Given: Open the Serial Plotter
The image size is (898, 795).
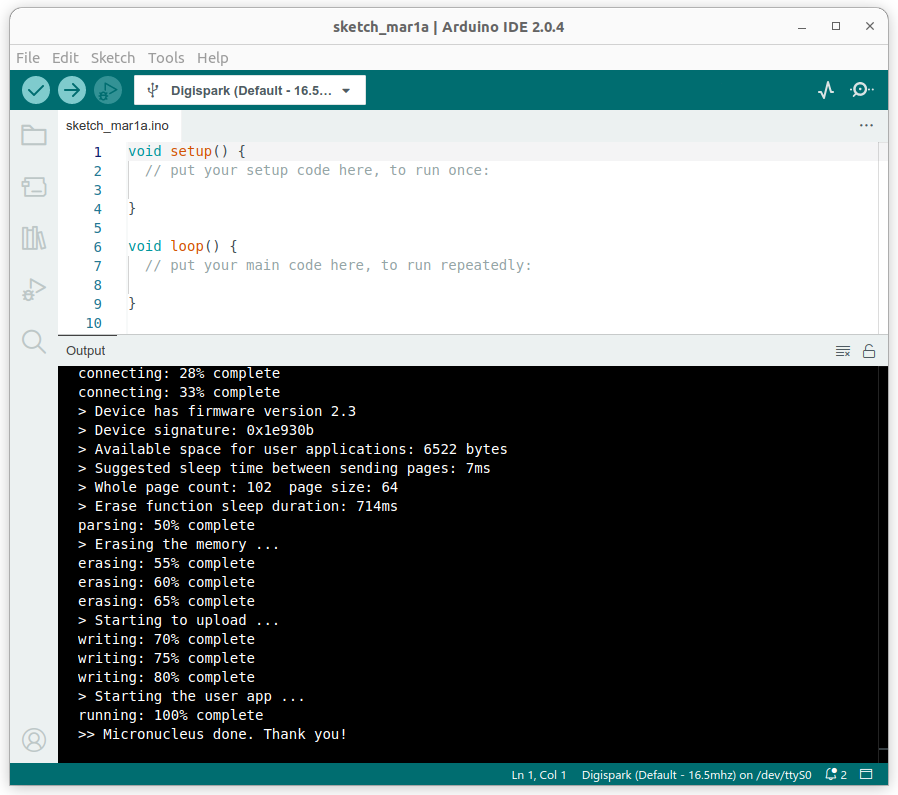Looking at the screenshot, I should point(826,90).
